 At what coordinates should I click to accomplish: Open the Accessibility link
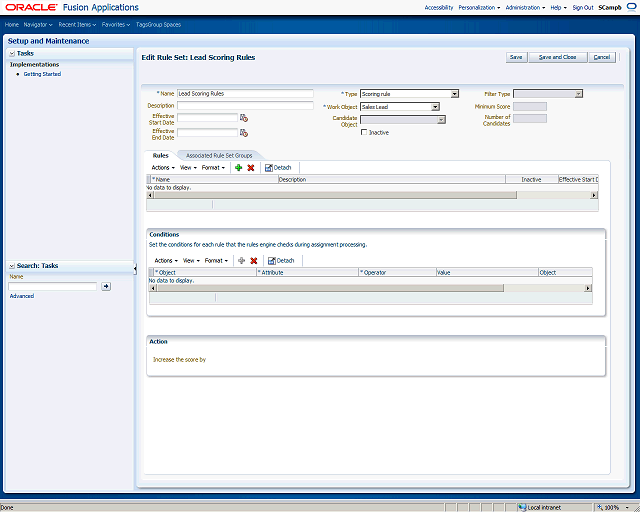pos(439,7)
